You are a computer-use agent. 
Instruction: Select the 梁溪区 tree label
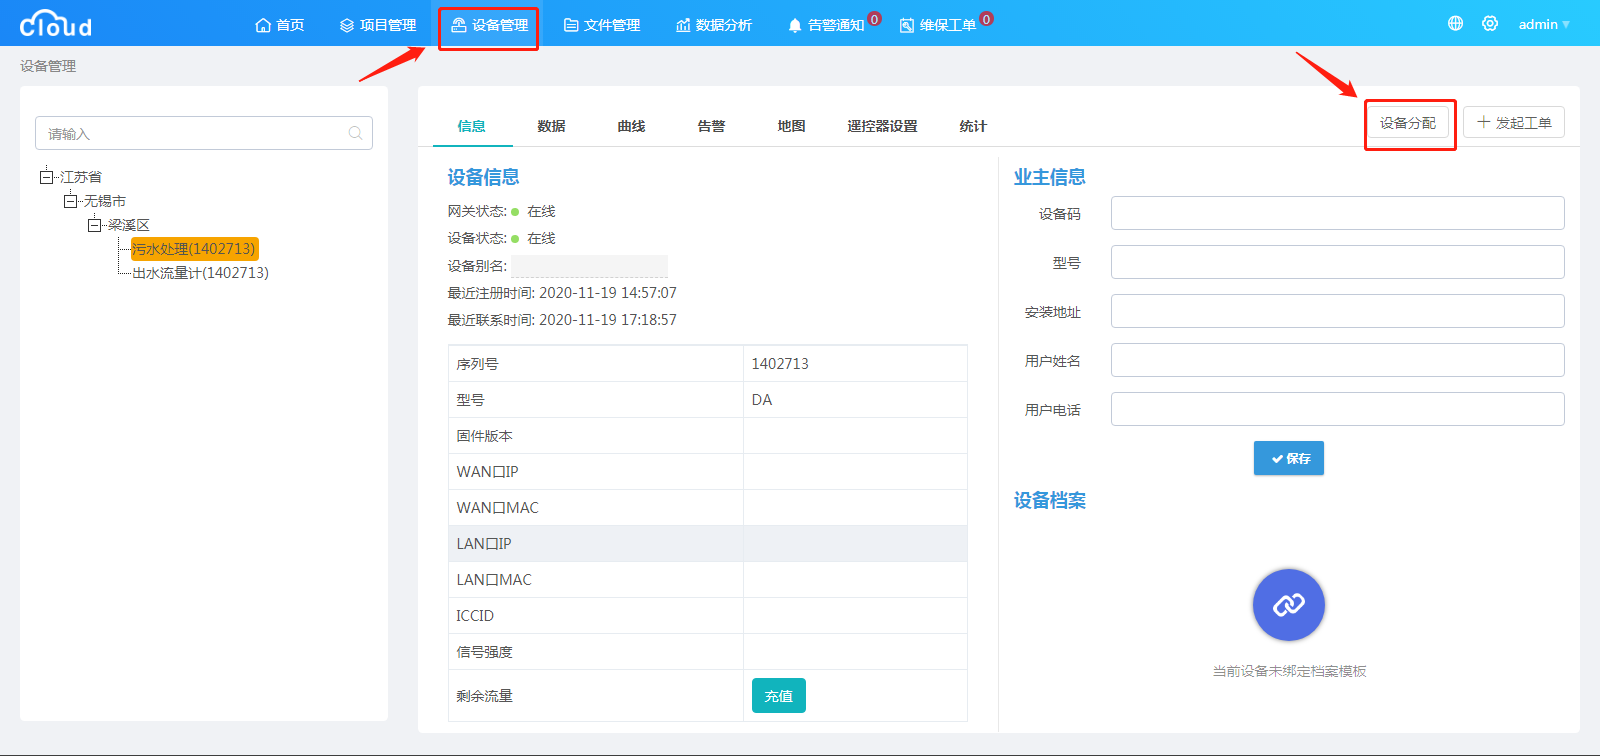pyautogui.click(x=129, y=225)
